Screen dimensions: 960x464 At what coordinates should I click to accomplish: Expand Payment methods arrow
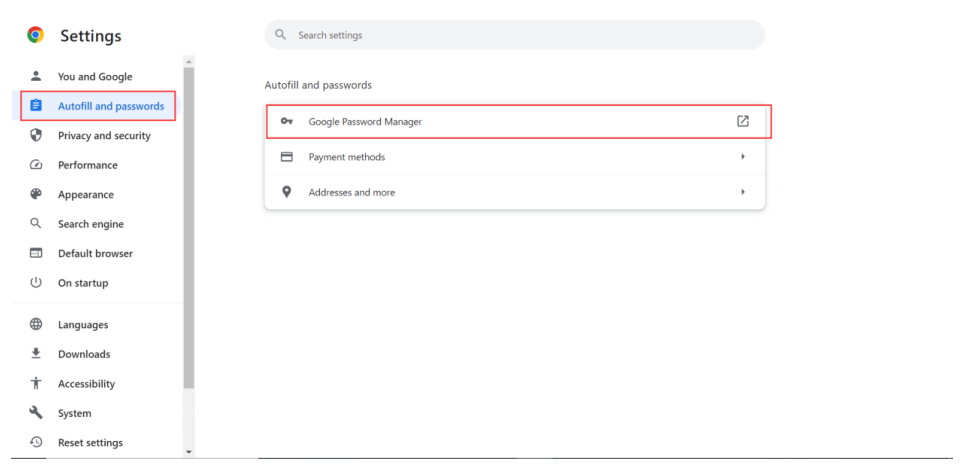743,157
